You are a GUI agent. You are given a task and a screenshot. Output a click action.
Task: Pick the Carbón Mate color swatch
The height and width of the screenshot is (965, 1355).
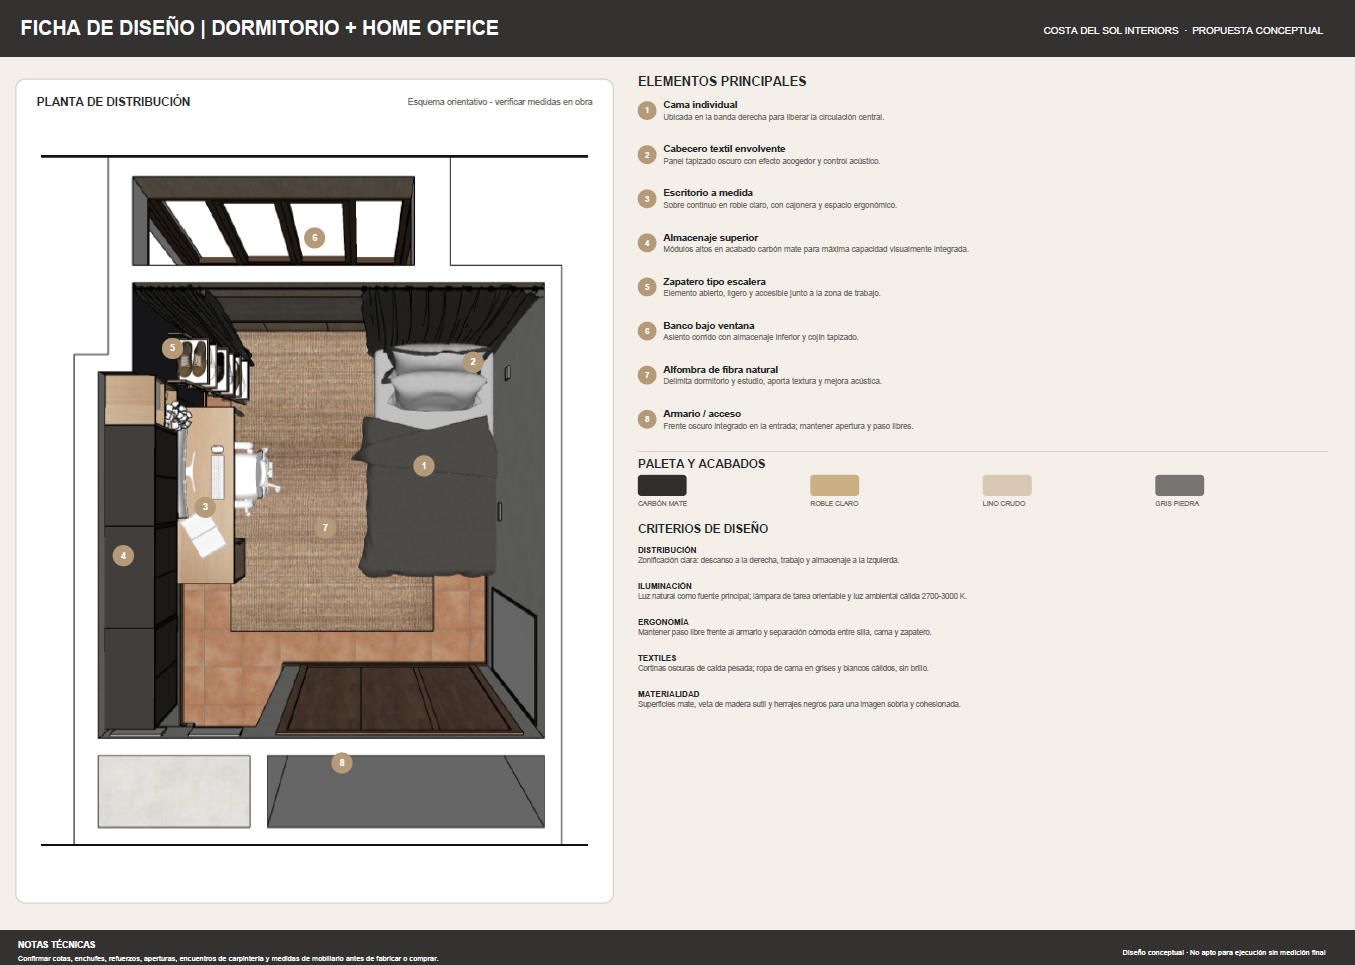pos(662,485)
